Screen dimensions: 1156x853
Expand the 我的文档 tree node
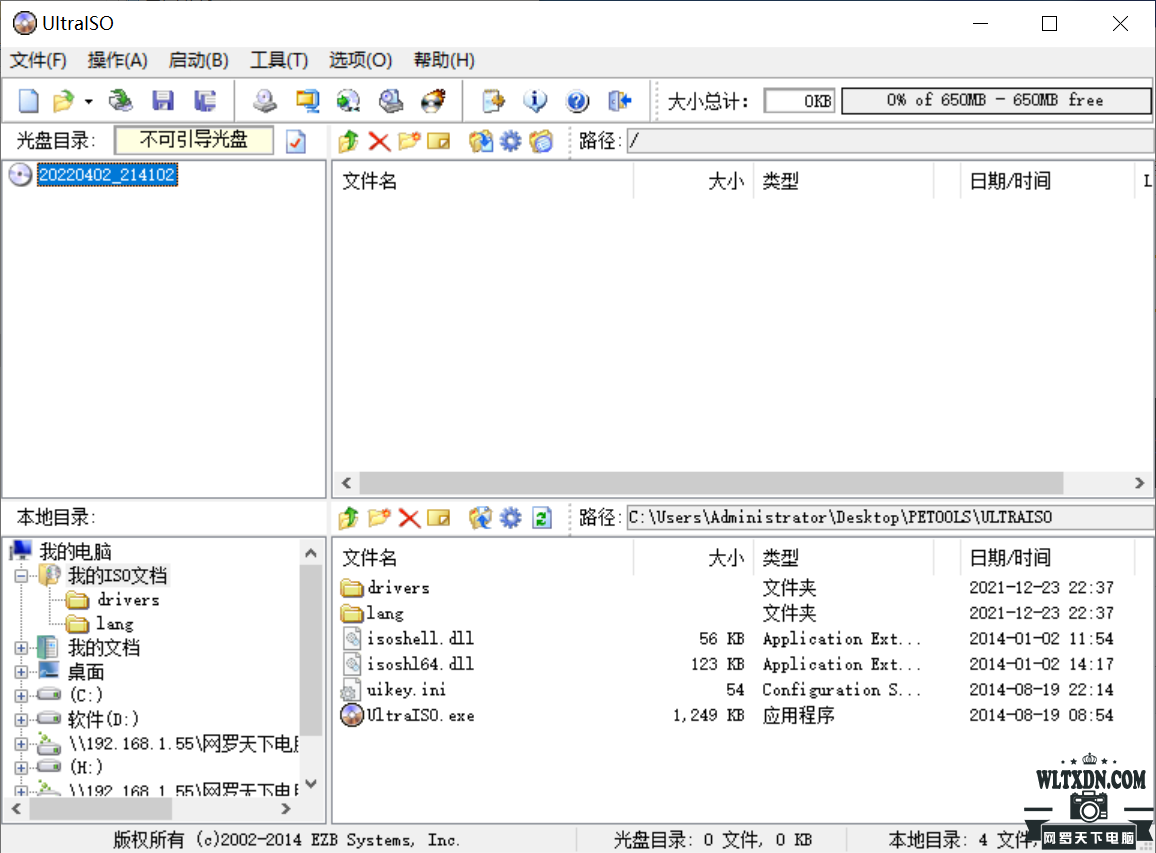(x=21, y=648)
